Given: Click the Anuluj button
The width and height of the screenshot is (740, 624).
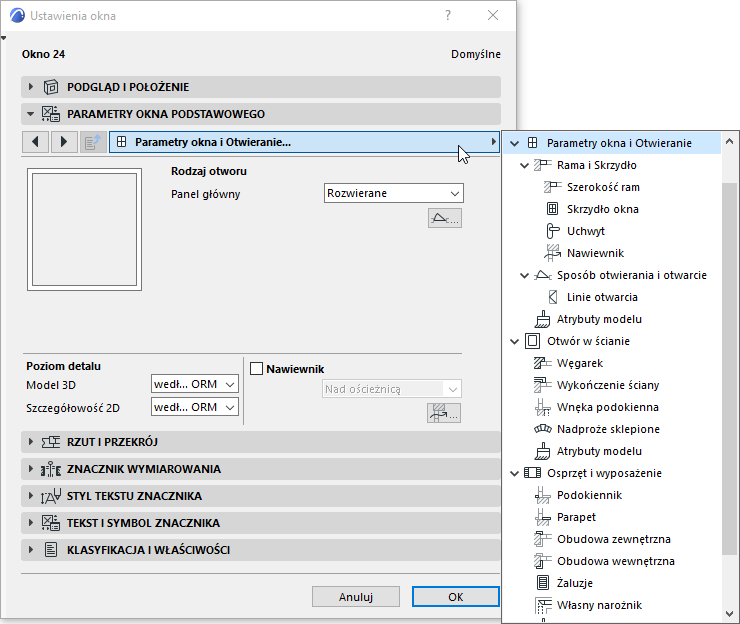Looking at the screenshot, I should [x=356, y=597].
